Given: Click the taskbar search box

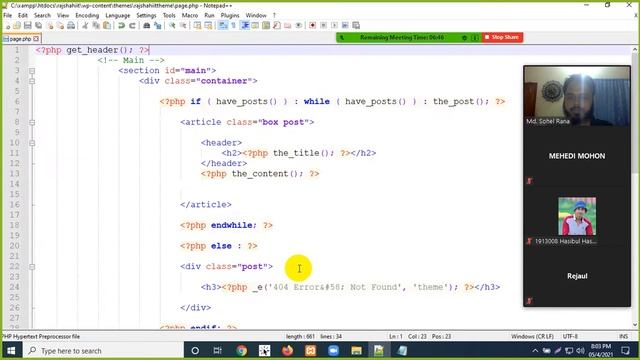Looking at the screenshot, I should click(102, 351).
